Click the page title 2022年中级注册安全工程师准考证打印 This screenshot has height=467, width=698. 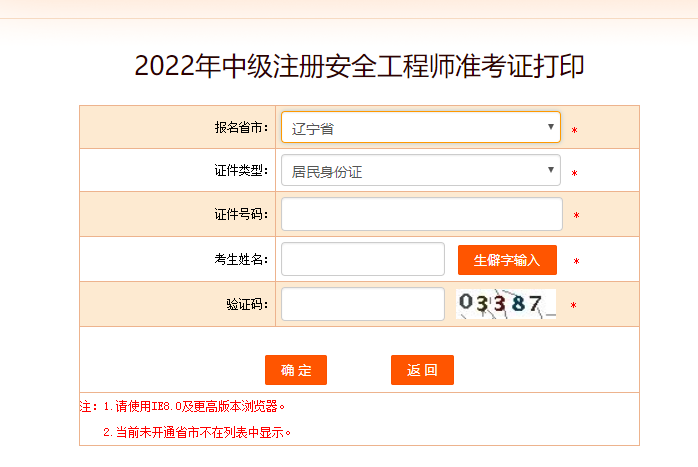click(359, 66)
